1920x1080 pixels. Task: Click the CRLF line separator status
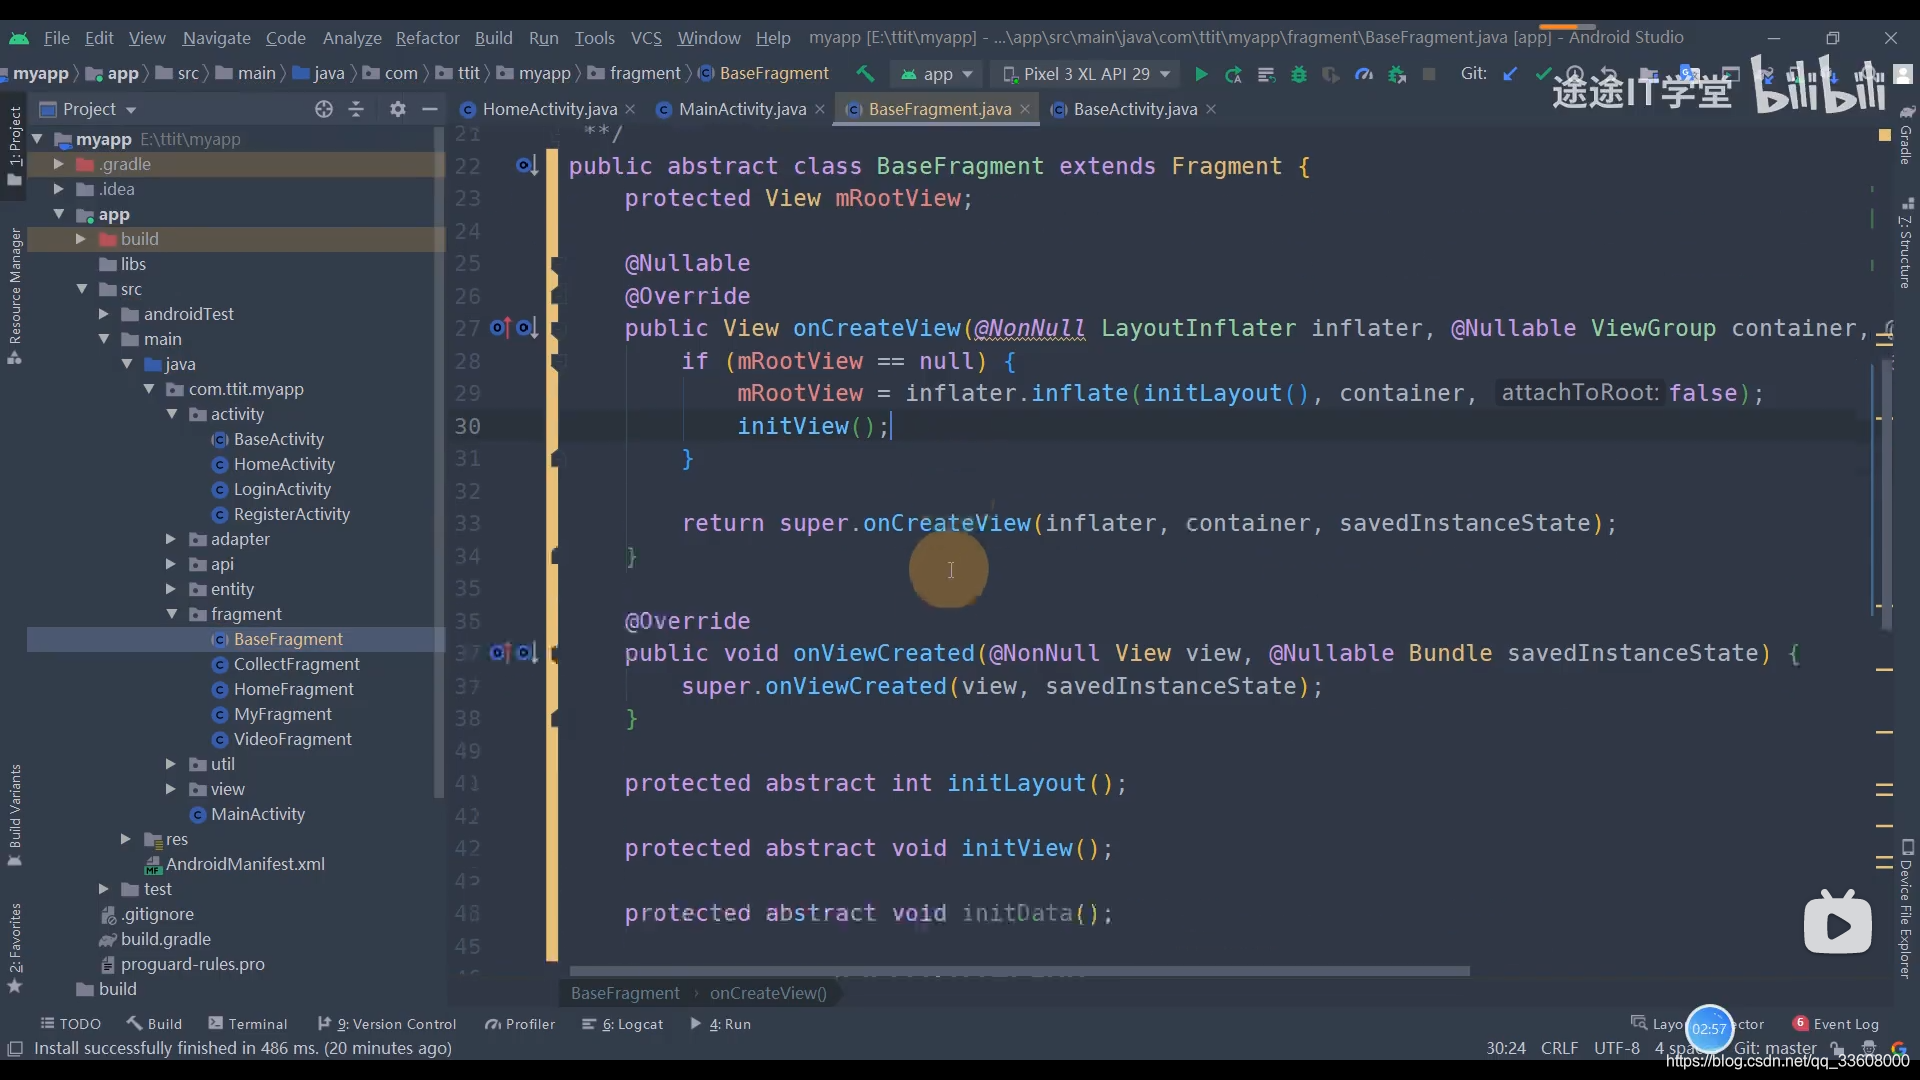pos(1559,1049)
